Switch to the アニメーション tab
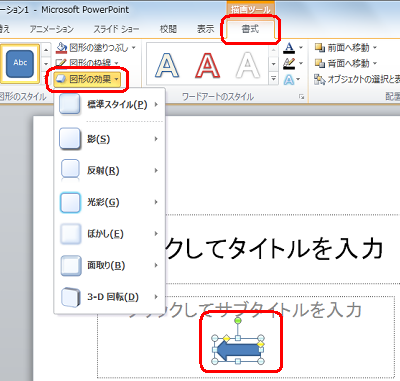The image size is (400, 381). [51, 29]
